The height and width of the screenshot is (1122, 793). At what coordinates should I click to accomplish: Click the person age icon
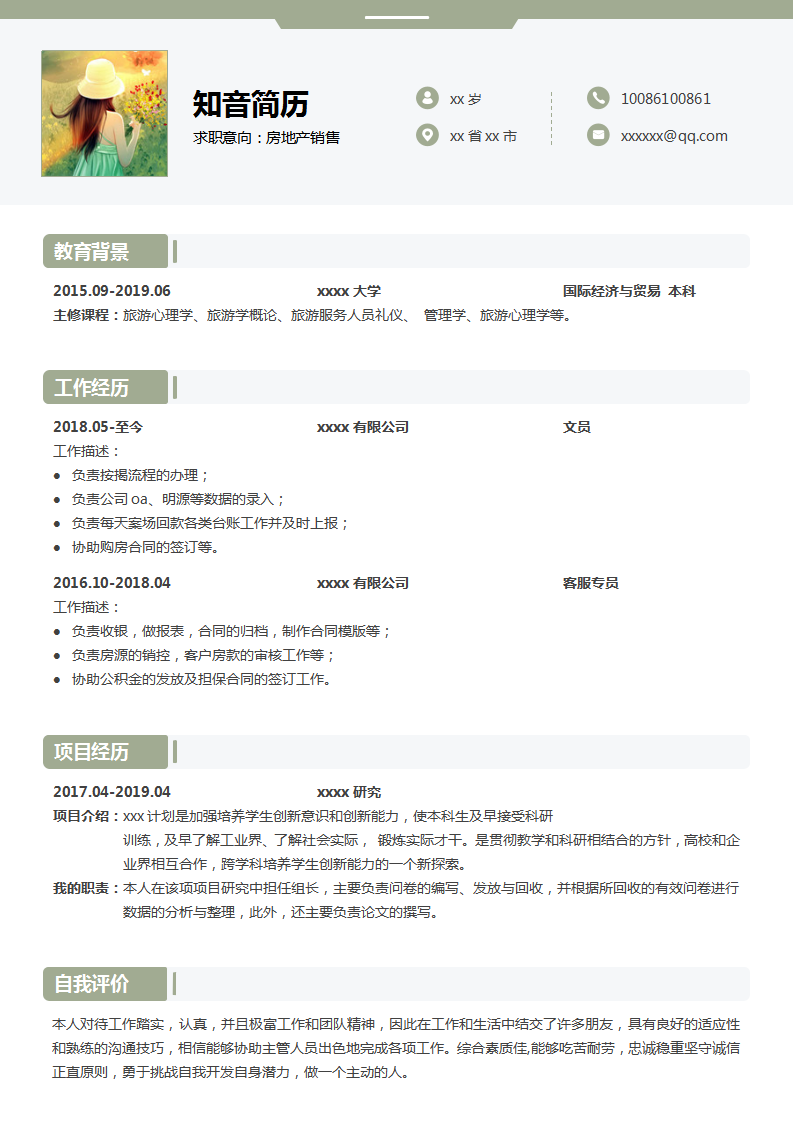(427, 98)
